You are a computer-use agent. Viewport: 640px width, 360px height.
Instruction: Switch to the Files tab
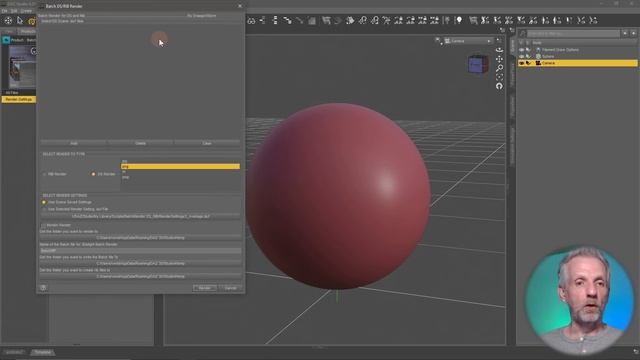click(x=9, y=31)
